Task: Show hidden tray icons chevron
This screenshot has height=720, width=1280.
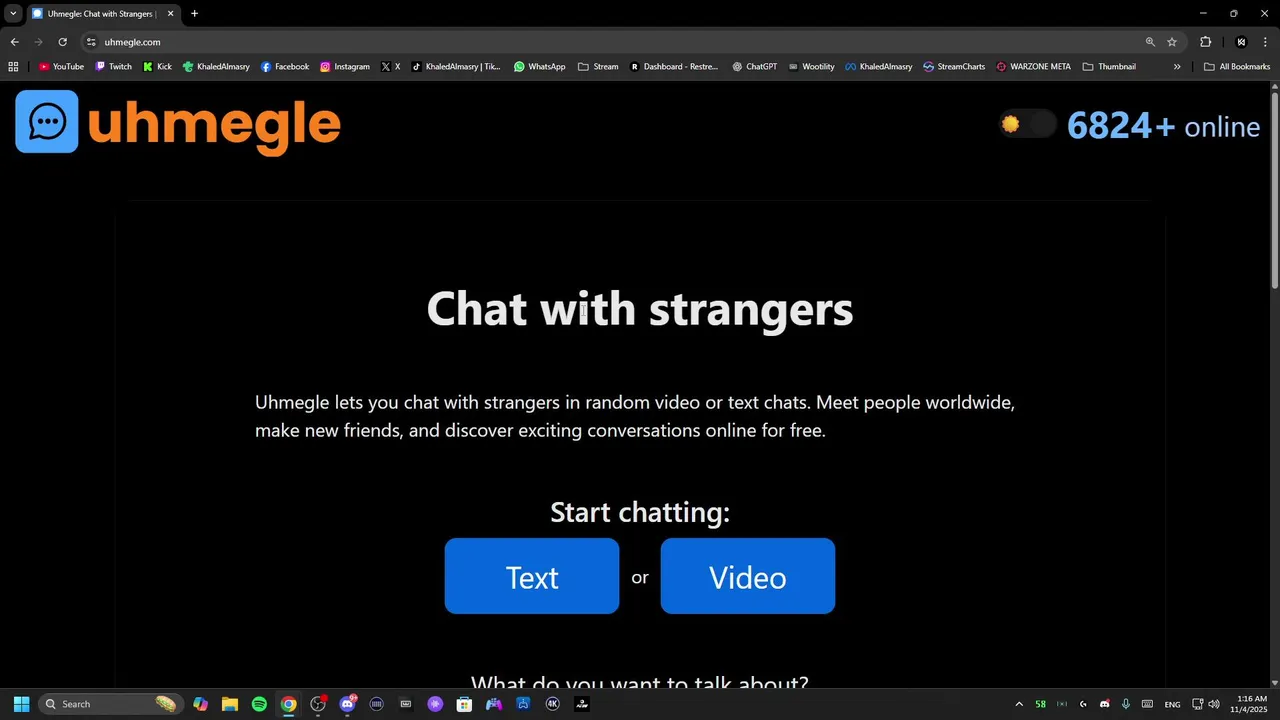Action: 1019,704
